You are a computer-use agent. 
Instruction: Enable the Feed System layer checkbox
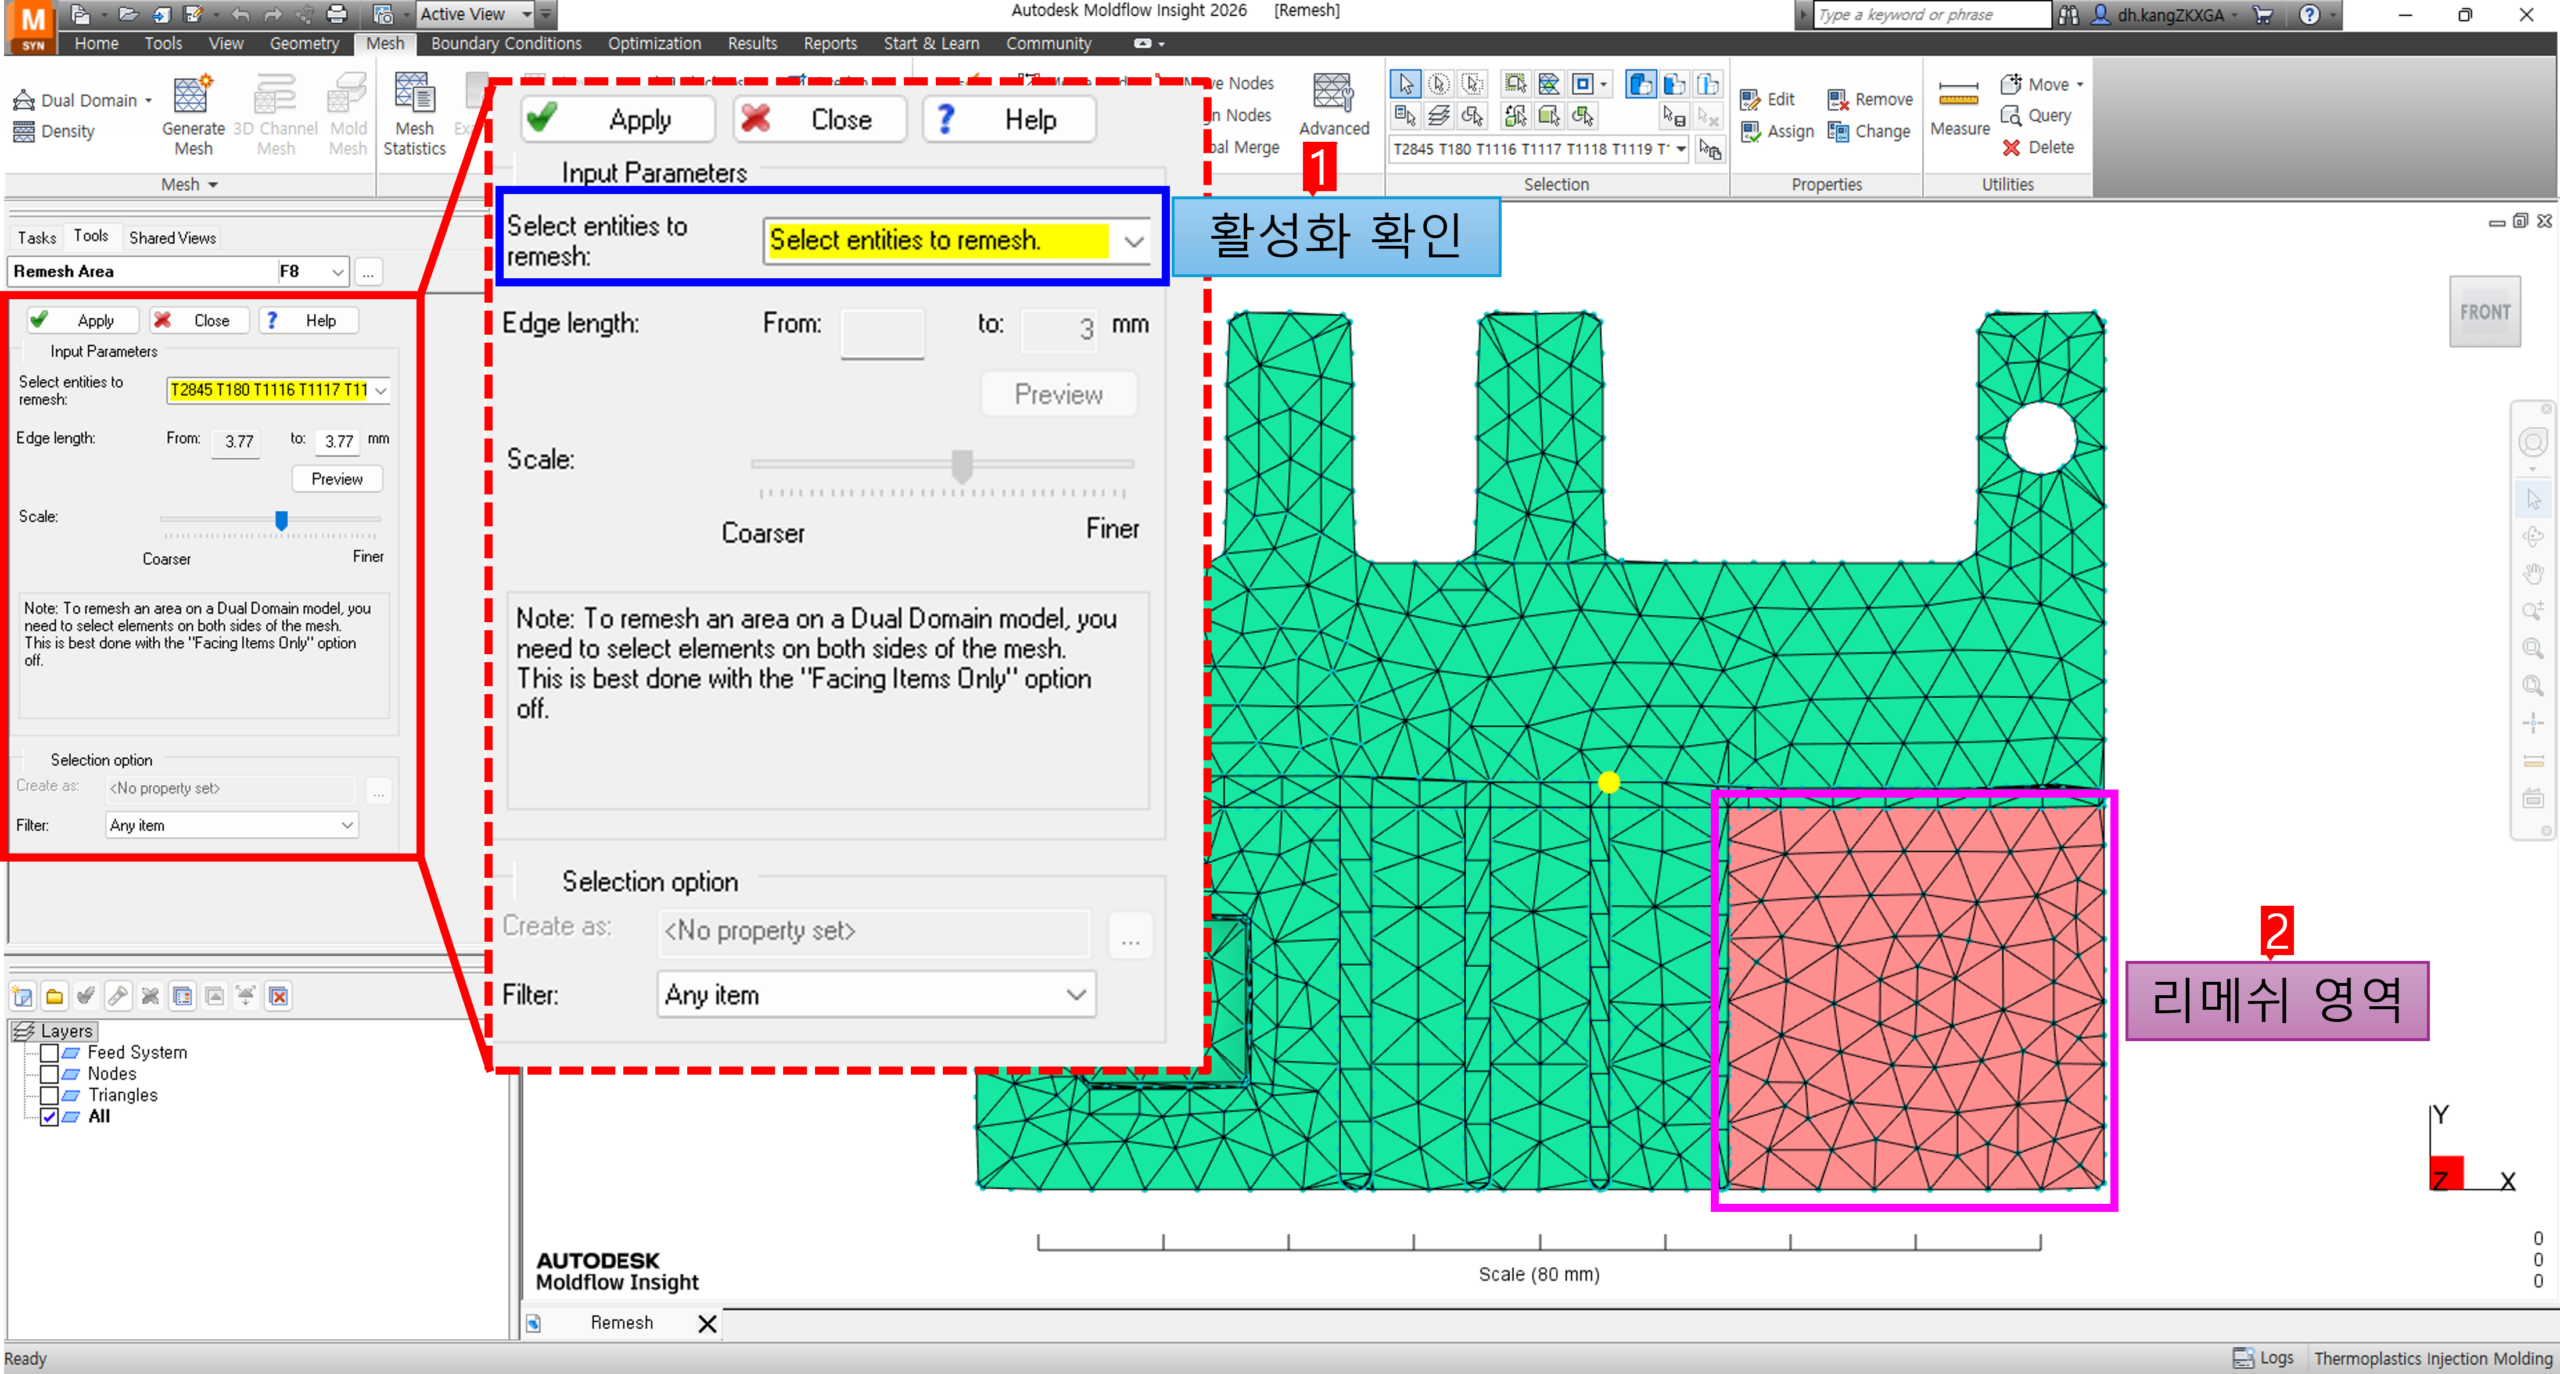tap(49, 1052)
